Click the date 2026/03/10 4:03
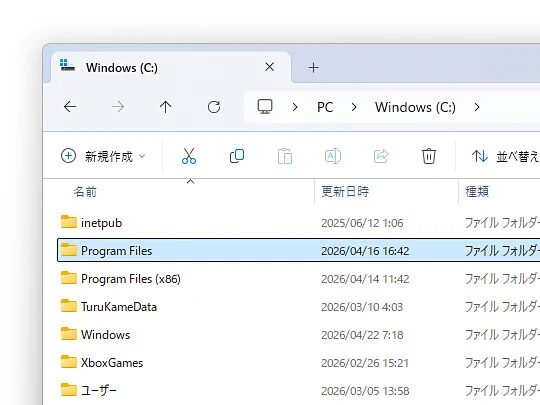Viewport: 540px width, 405px height. point(362,307)
